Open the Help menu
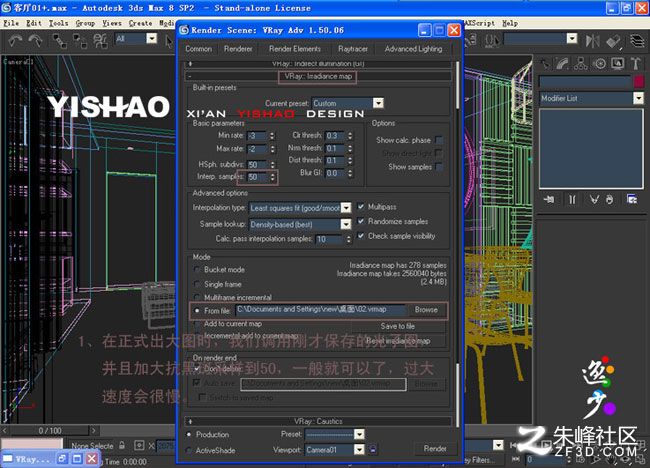The height and width of the screenshot is (468, 650). (510, 23)
